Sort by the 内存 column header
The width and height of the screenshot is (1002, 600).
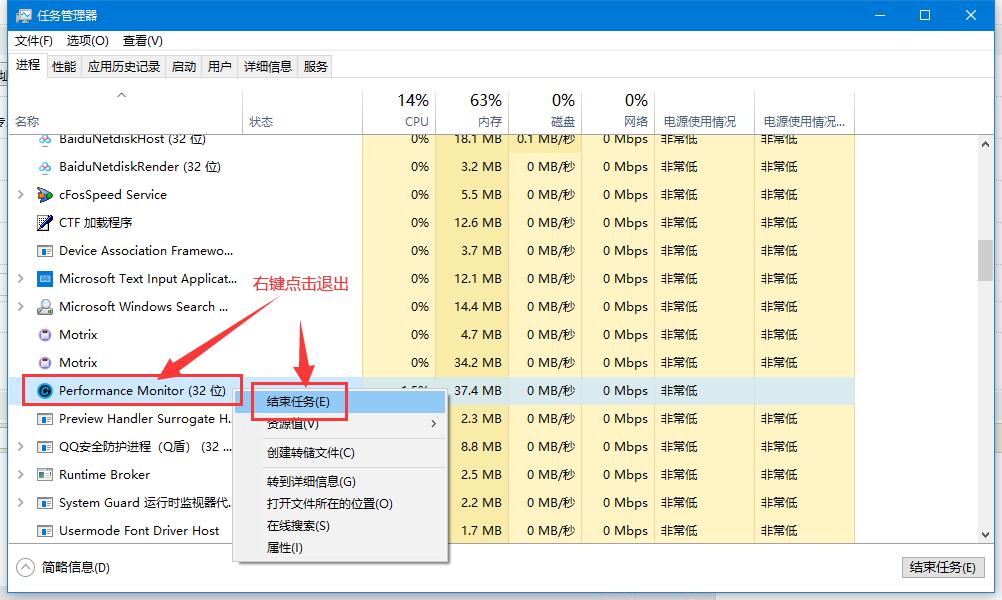click(x=472, y=112)
